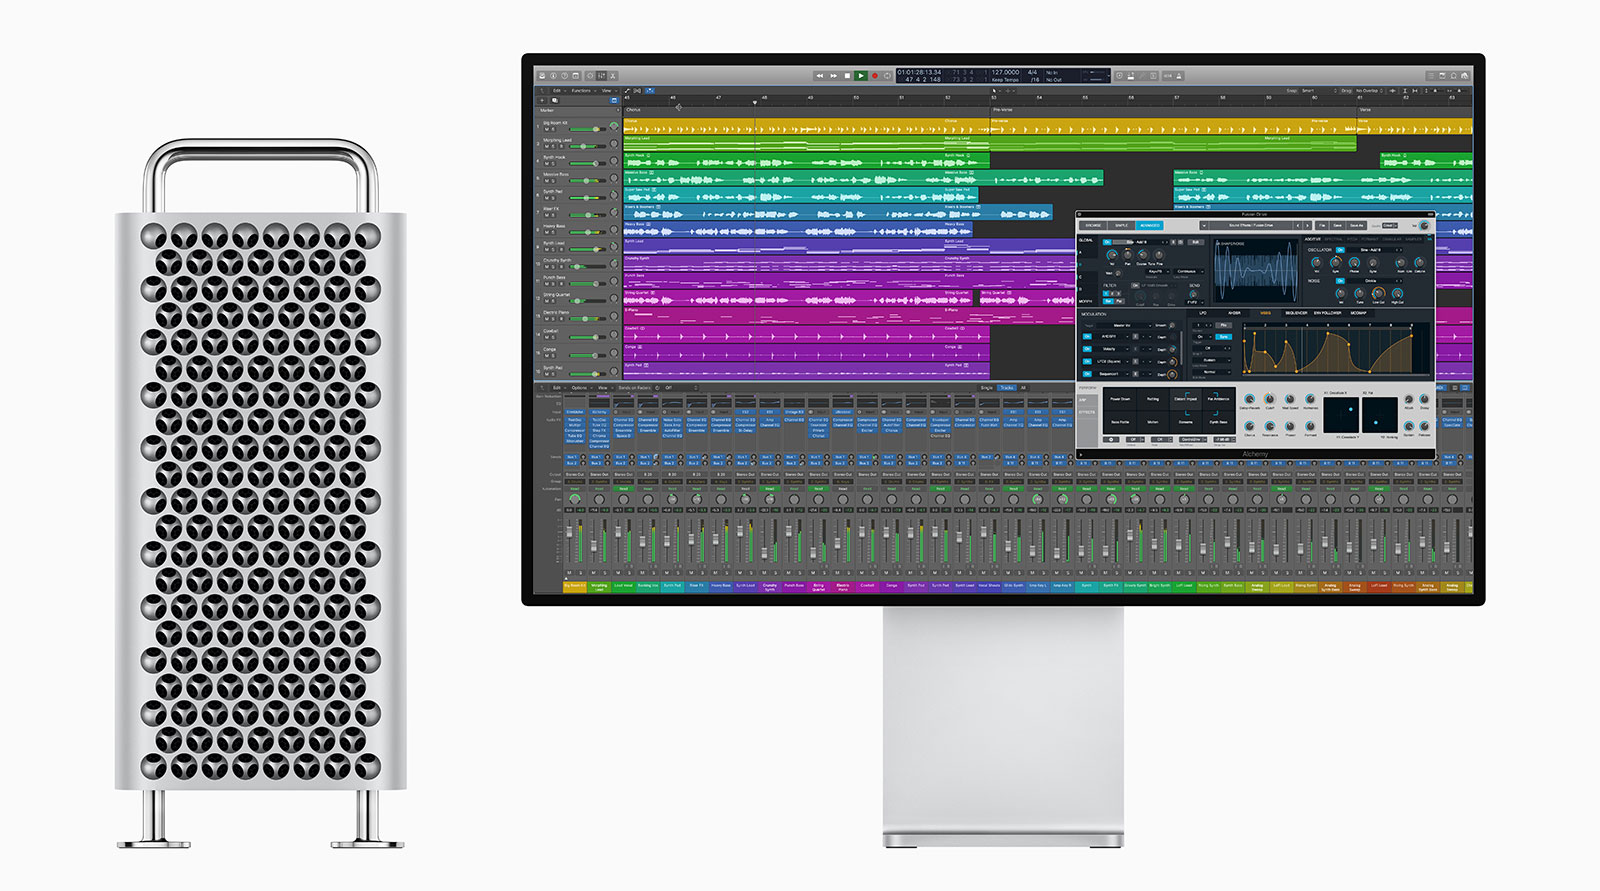Screen dimensions: 1600x891
Task: Click the Play button in the transport
Action: tap(860, 76)
